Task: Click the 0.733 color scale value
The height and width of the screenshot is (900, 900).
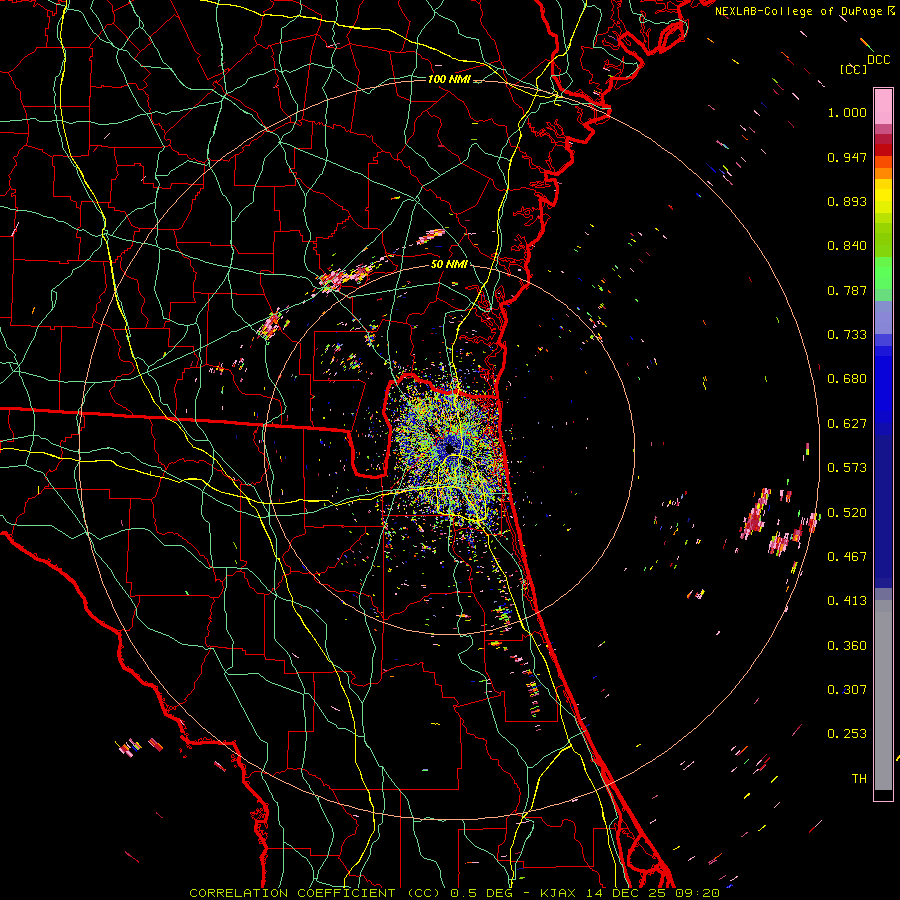Action: click(x=847, y=335)
